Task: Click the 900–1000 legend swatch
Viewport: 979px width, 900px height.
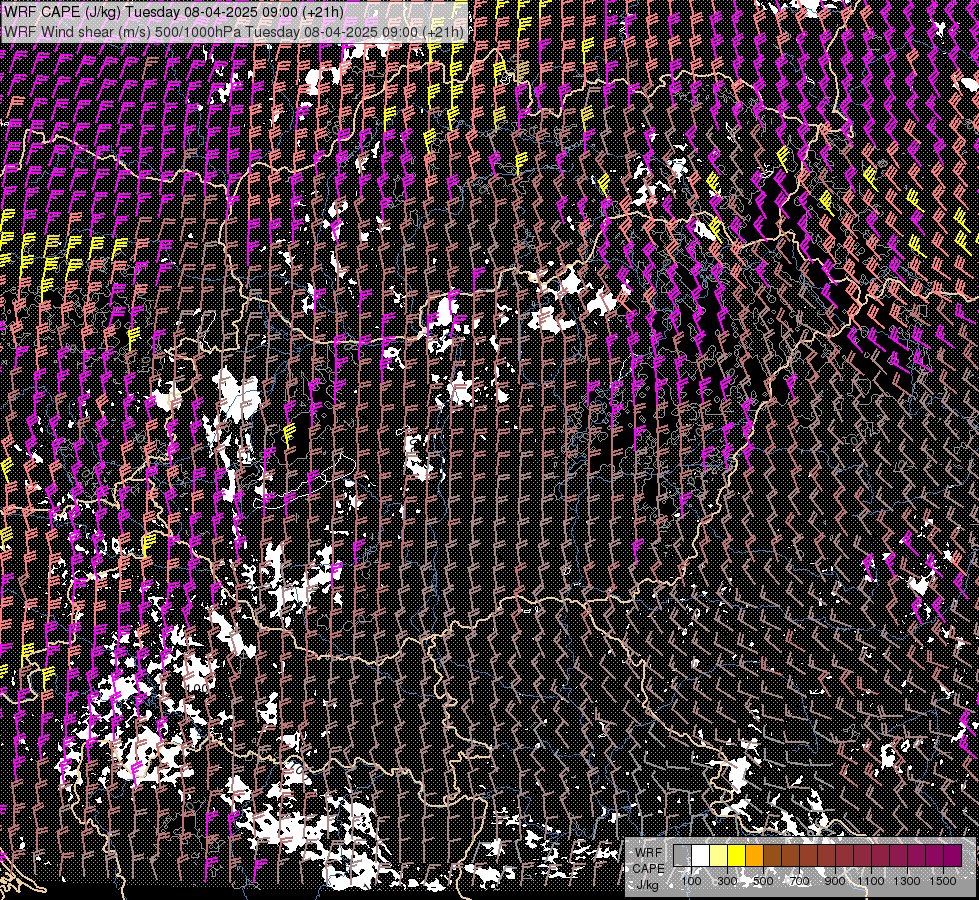Action: click(x=845, y=856)
